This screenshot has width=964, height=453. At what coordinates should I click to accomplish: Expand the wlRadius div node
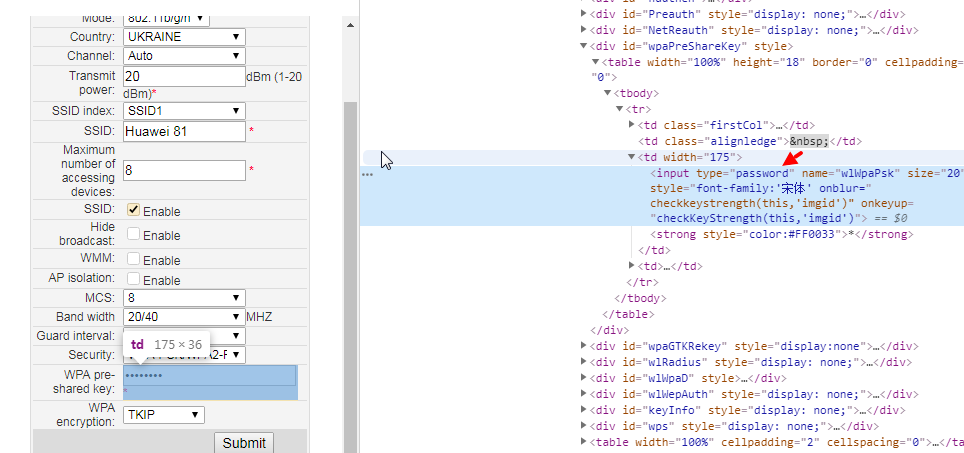(585, 362)
